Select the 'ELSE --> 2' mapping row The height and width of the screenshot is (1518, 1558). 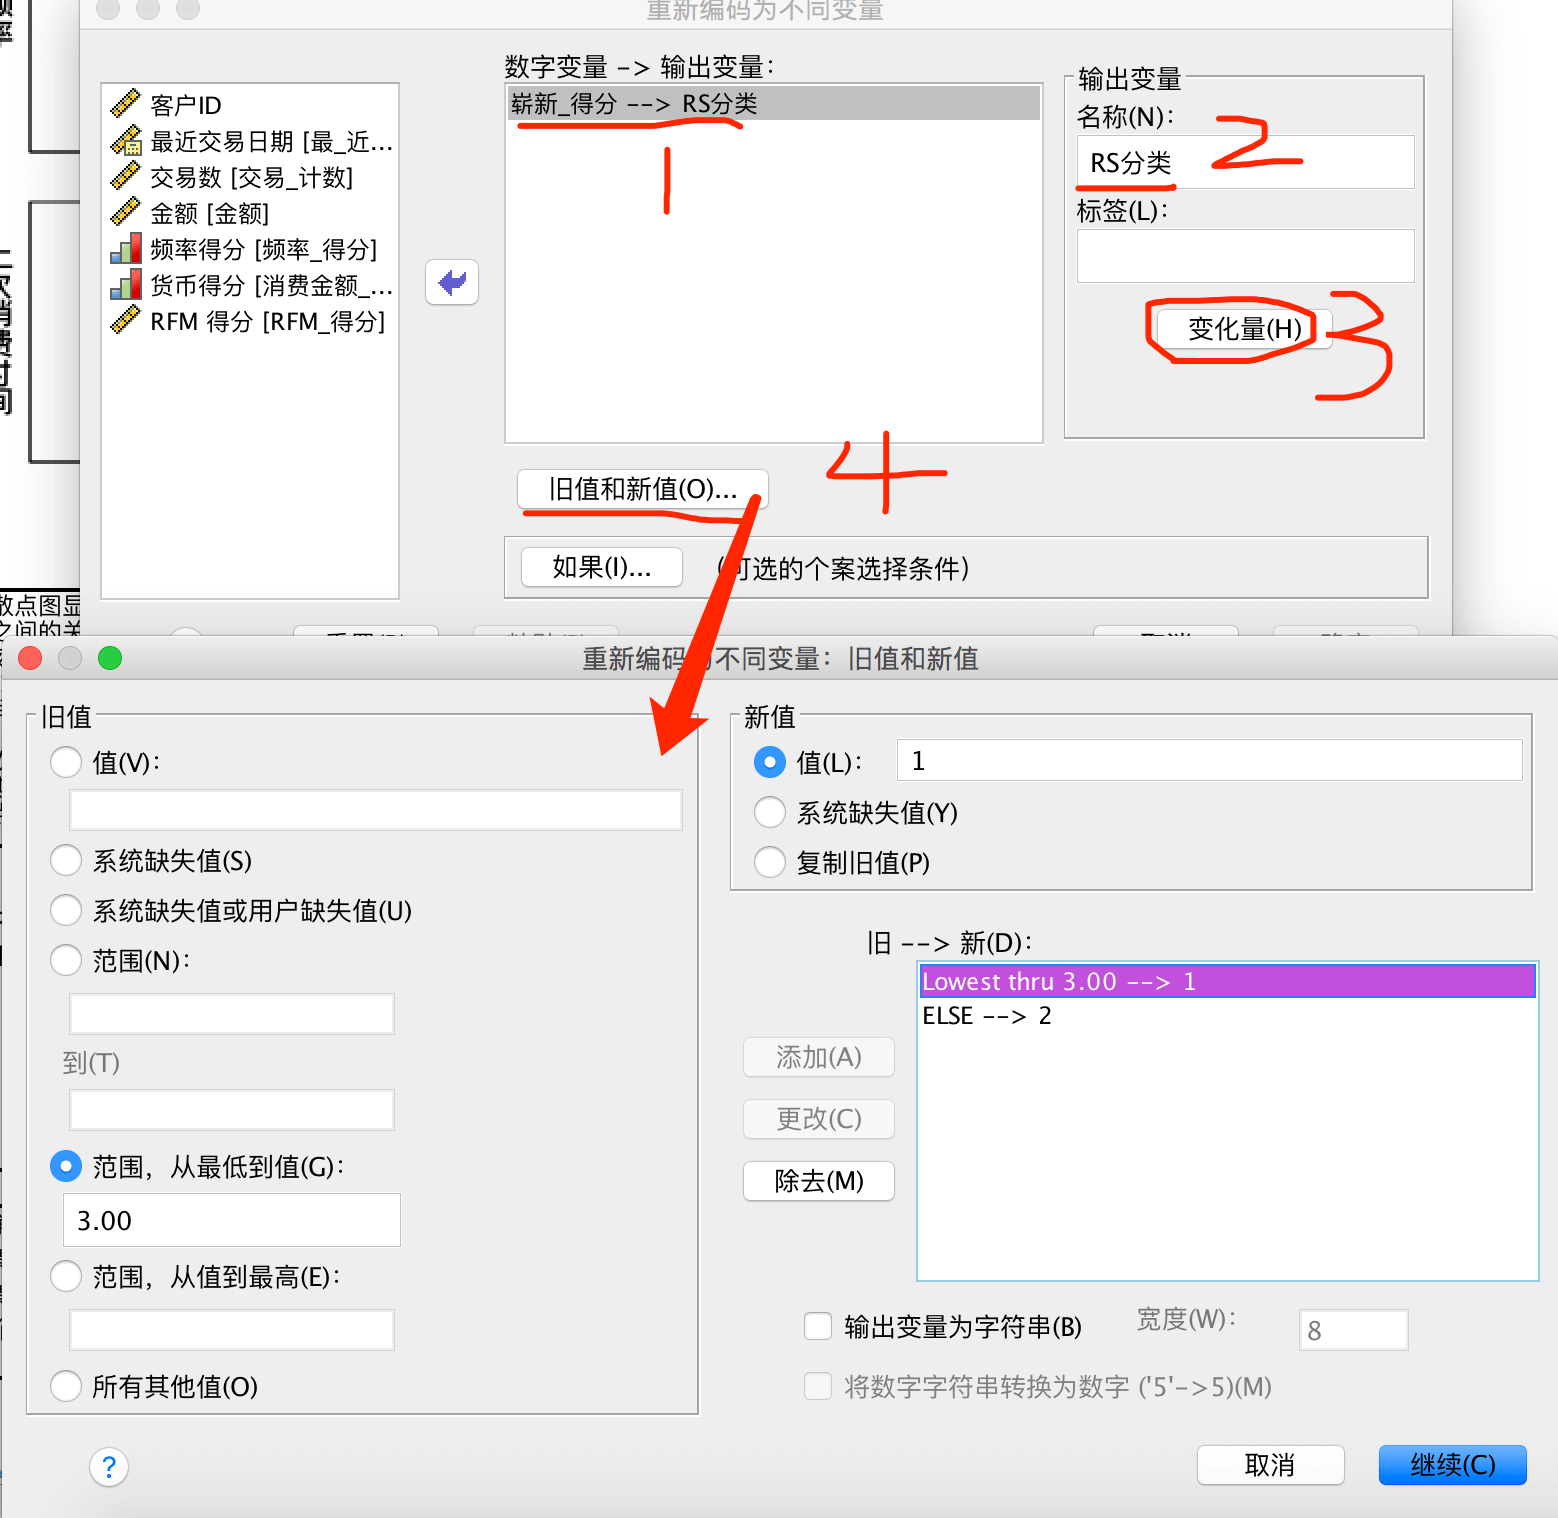(x=1227, y=1015)
